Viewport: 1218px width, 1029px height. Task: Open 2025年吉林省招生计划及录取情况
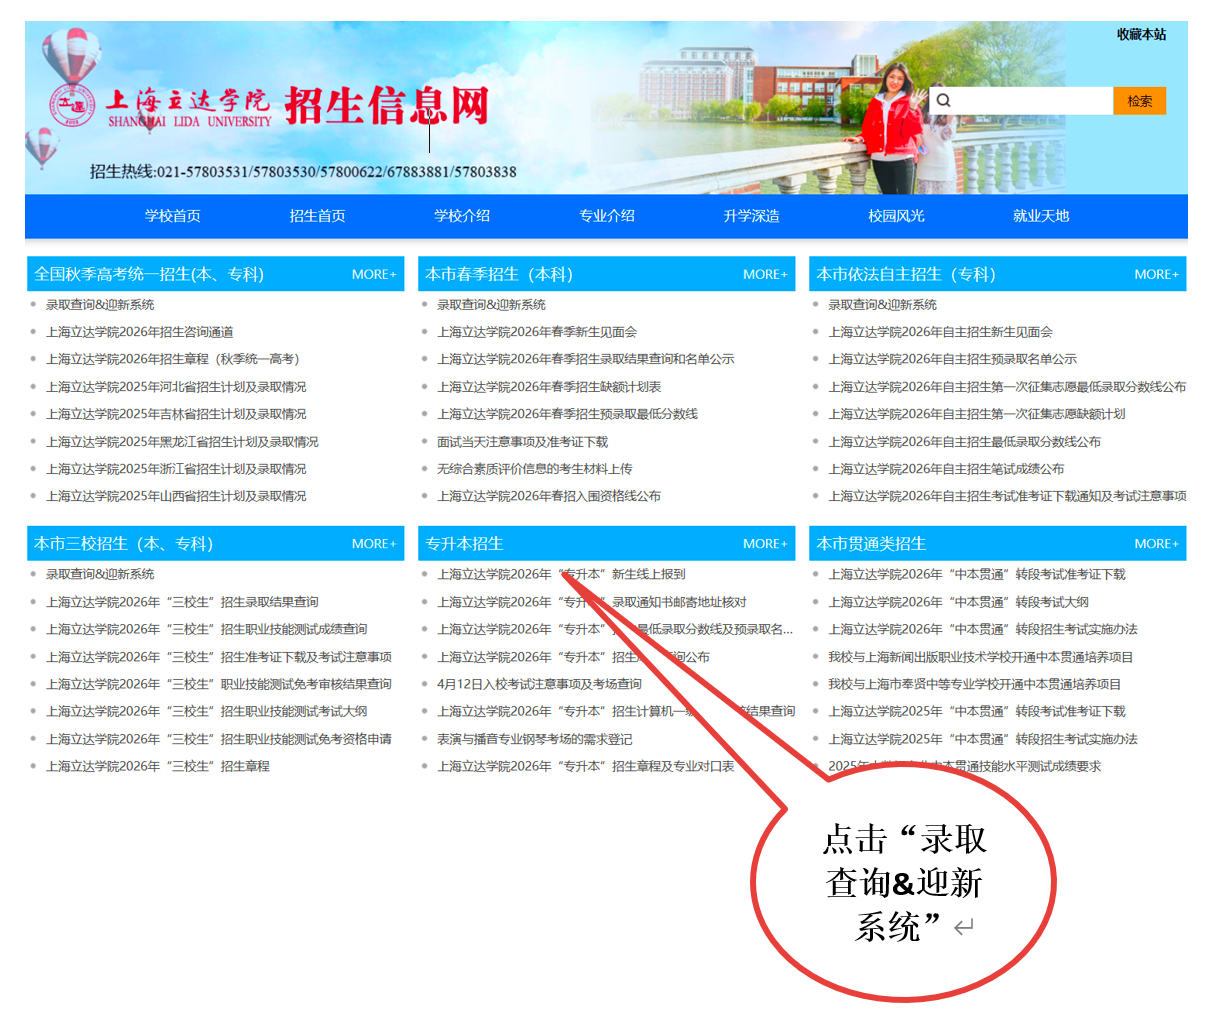click(176, 414)
